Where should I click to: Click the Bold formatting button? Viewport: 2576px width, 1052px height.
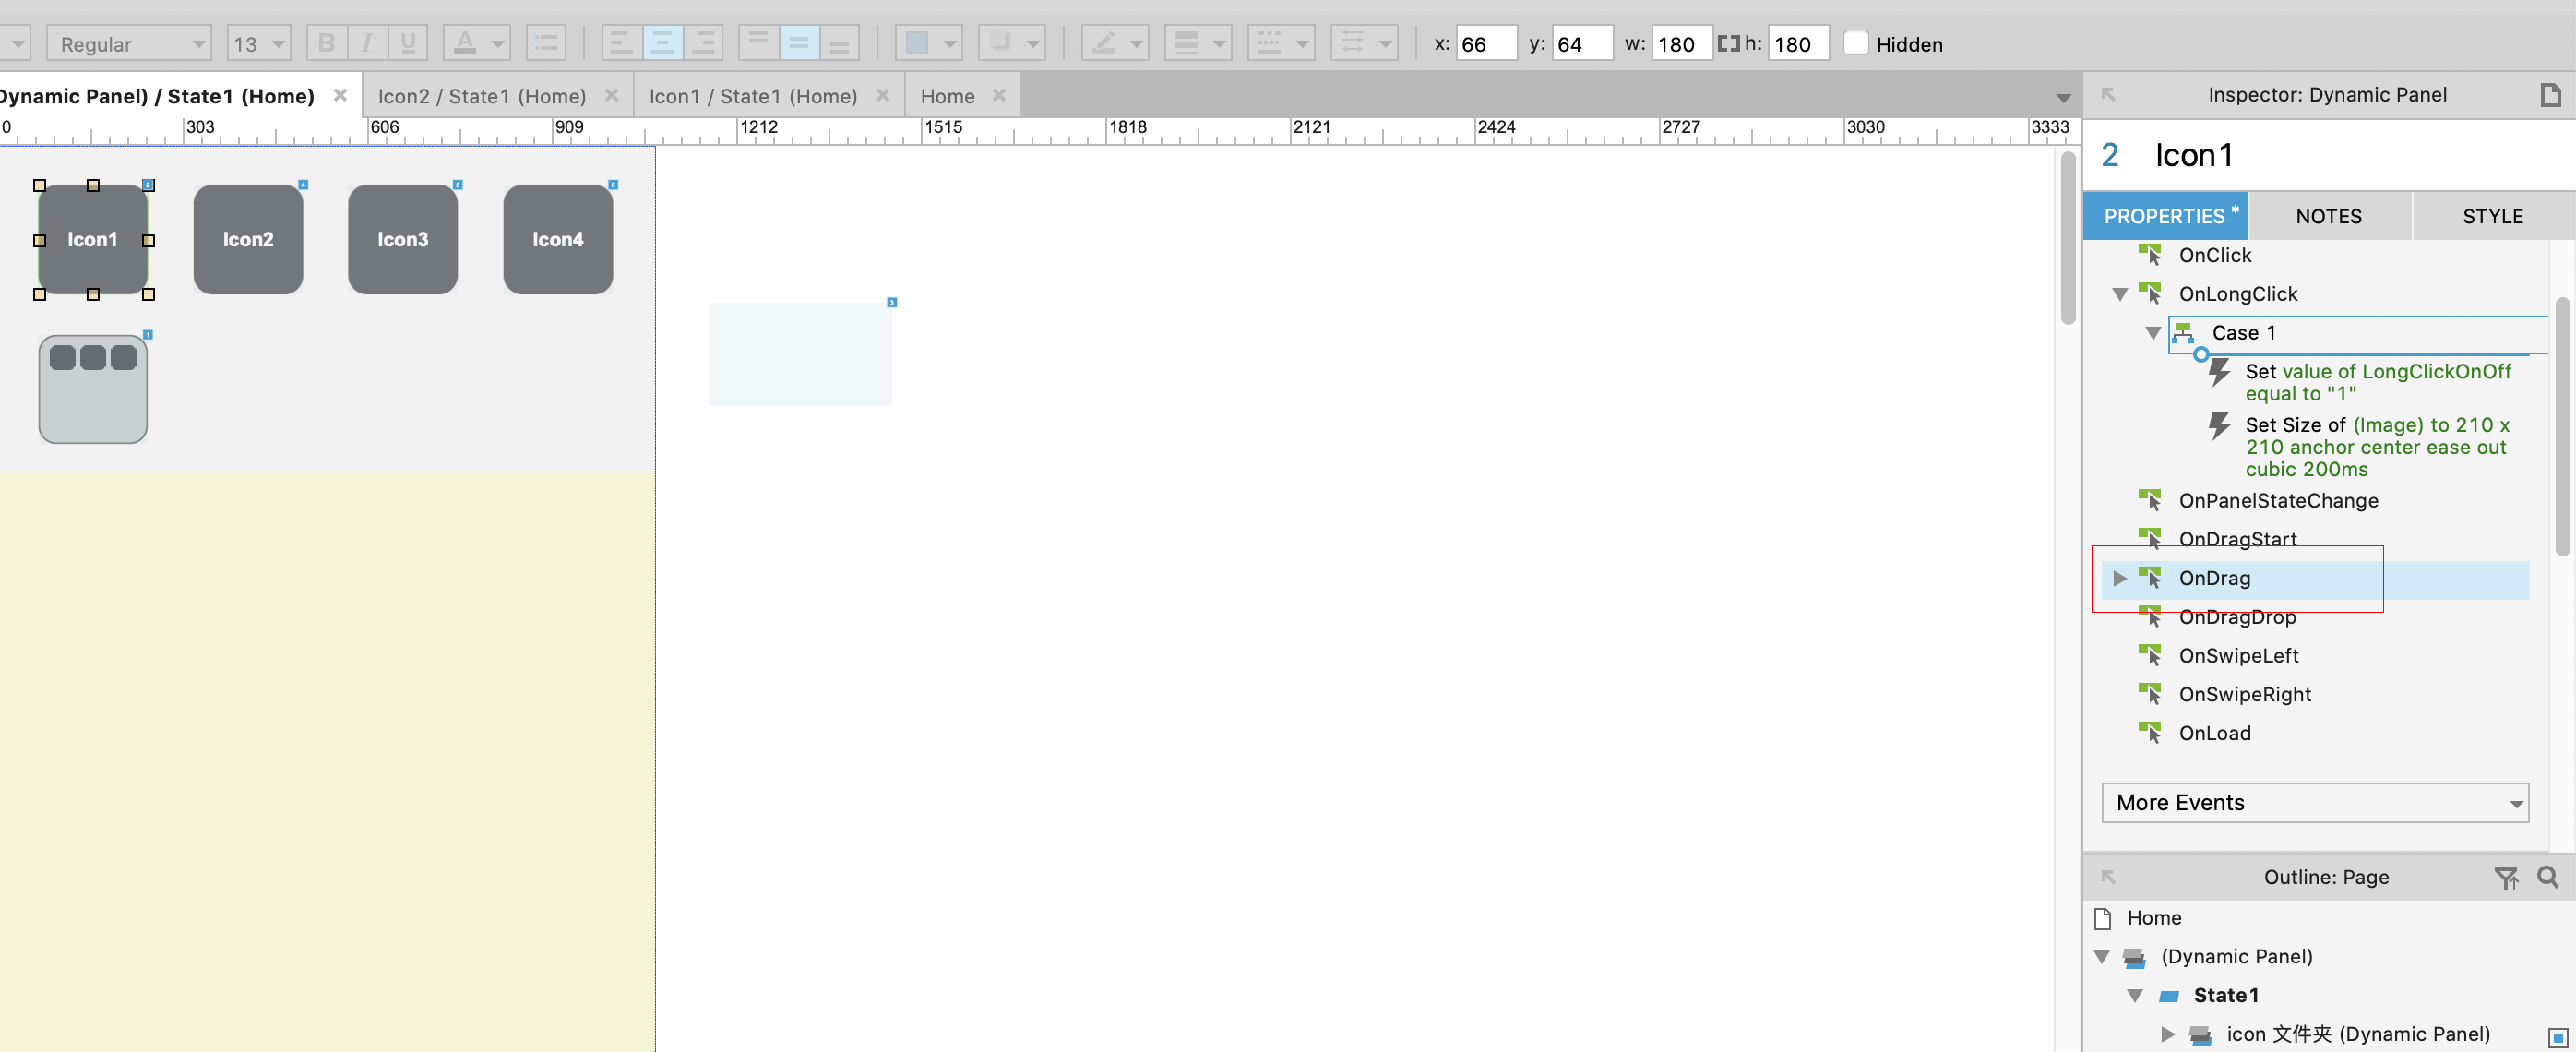326,43
